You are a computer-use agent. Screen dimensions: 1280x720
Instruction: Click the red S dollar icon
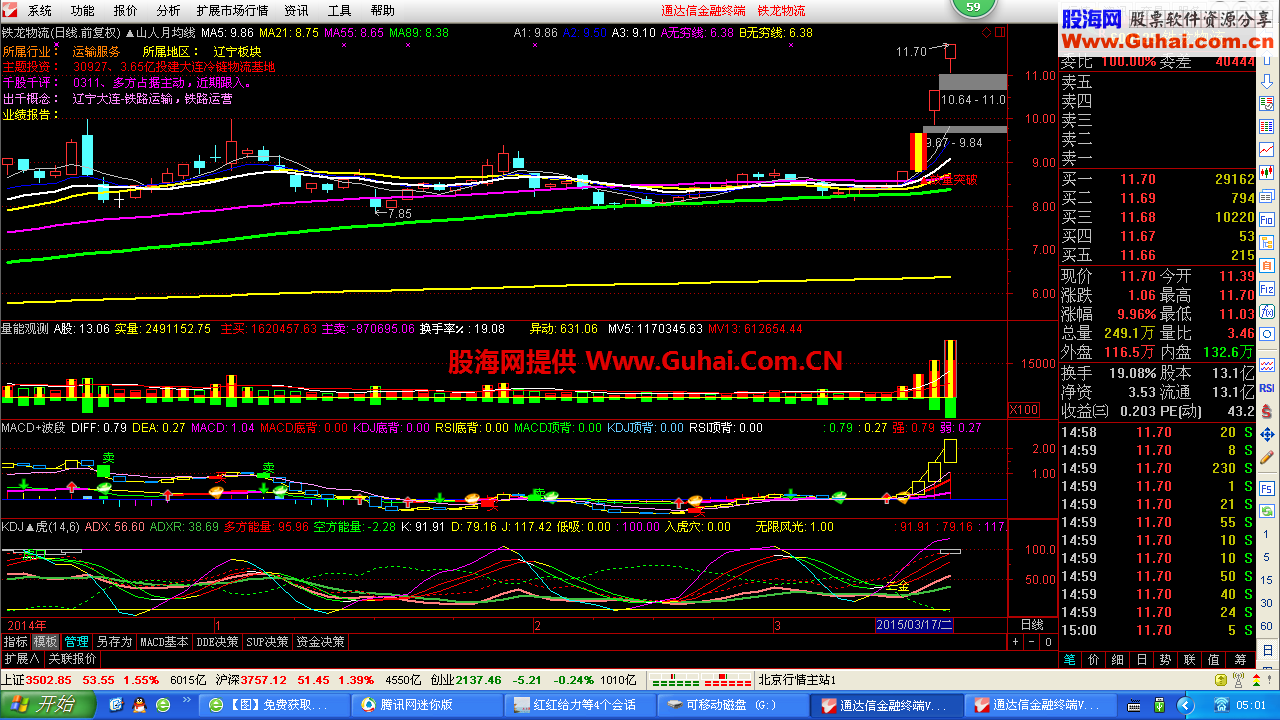[1267, 411]
